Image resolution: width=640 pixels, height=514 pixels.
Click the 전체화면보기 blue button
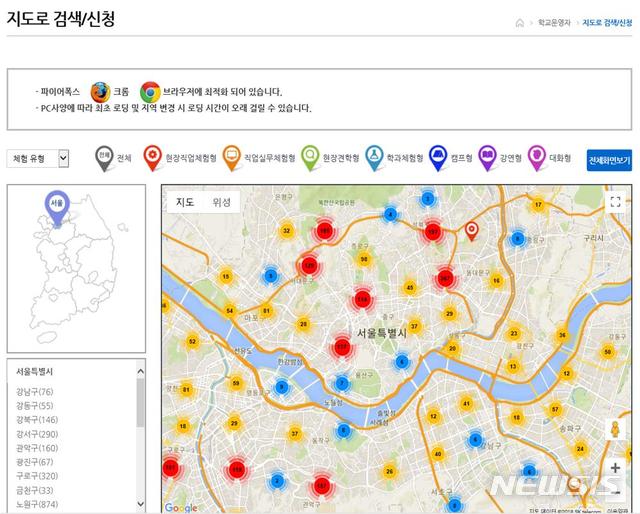coord(609,160)
